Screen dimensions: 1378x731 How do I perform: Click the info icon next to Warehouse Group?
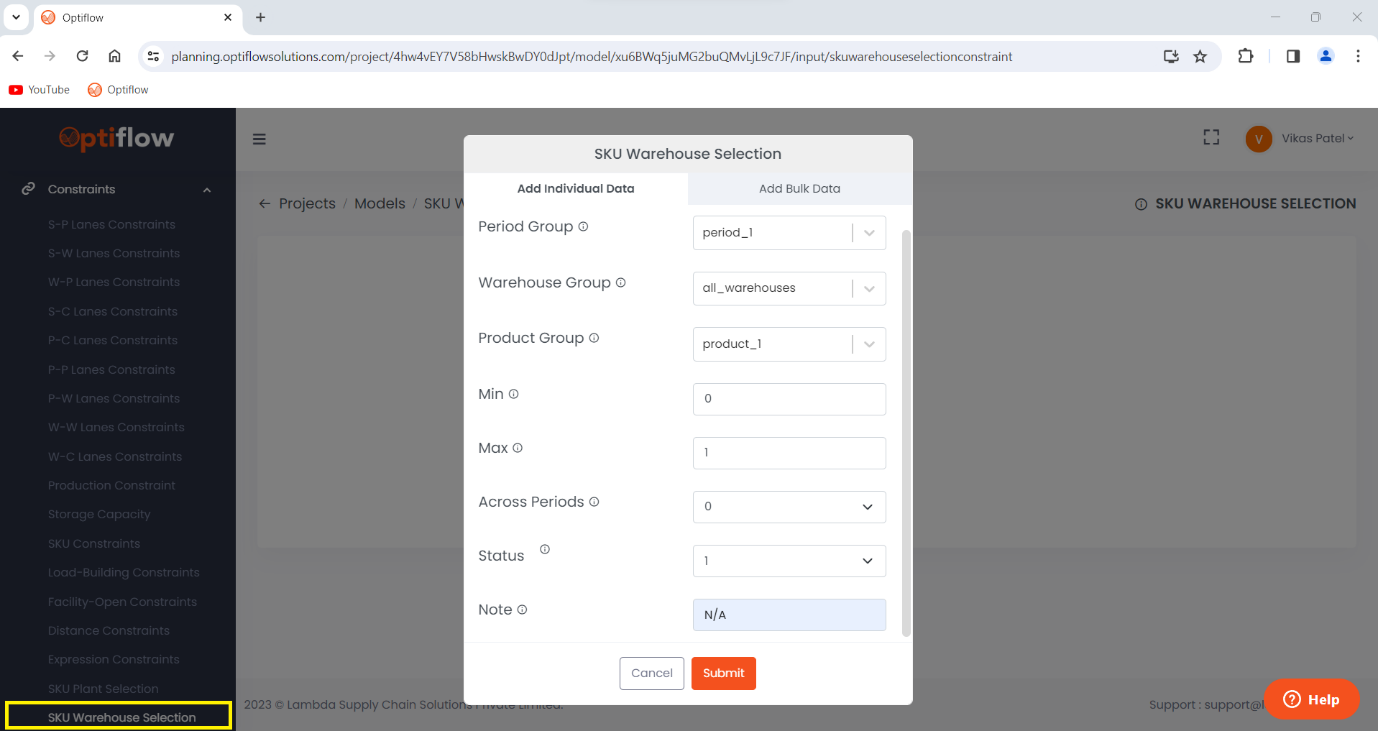point(623,282)
